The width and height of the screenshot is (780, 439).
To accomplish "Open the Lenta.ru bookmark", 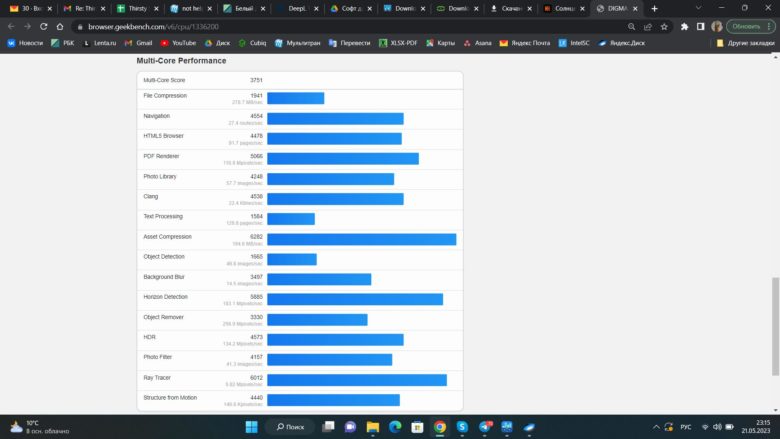I will pyautogui.click(x=99, y=43).
